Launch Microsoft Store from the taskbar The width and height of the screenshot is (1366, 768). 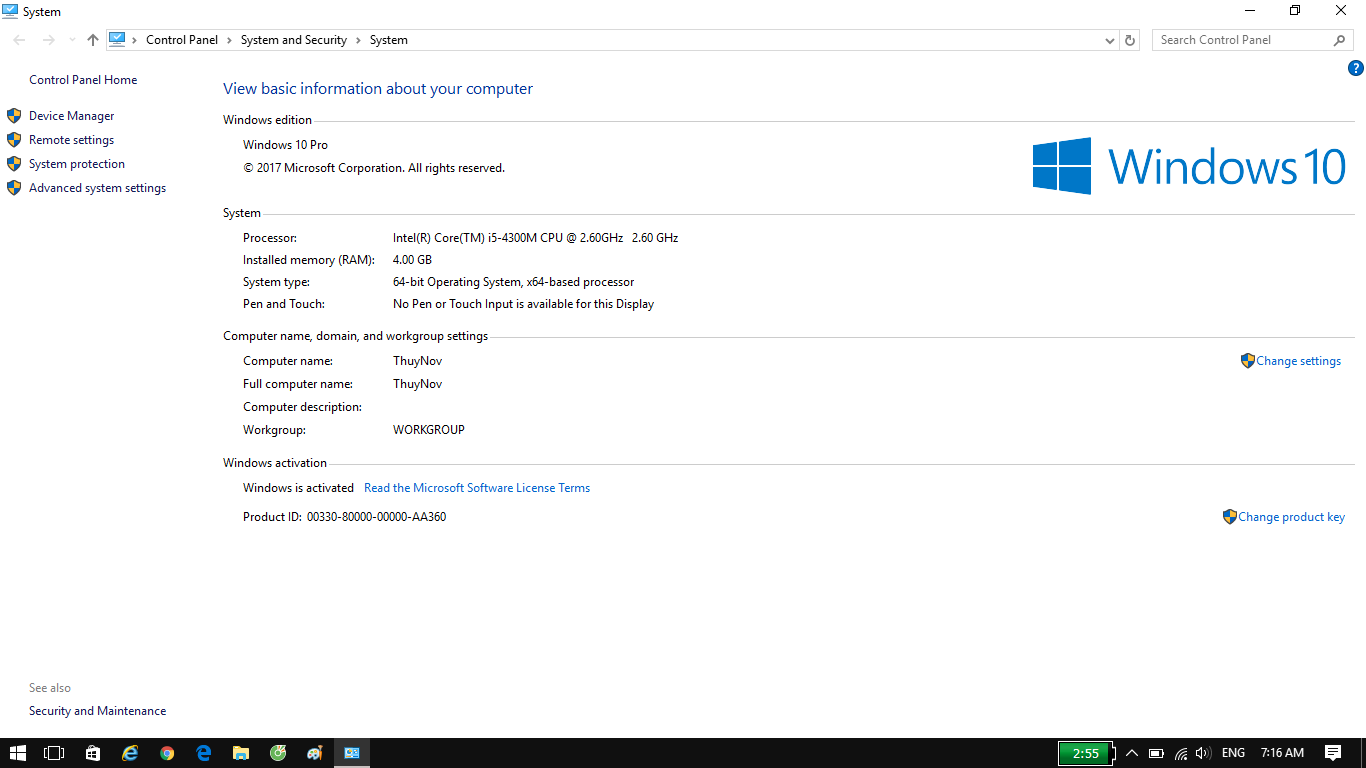(93, 753)
